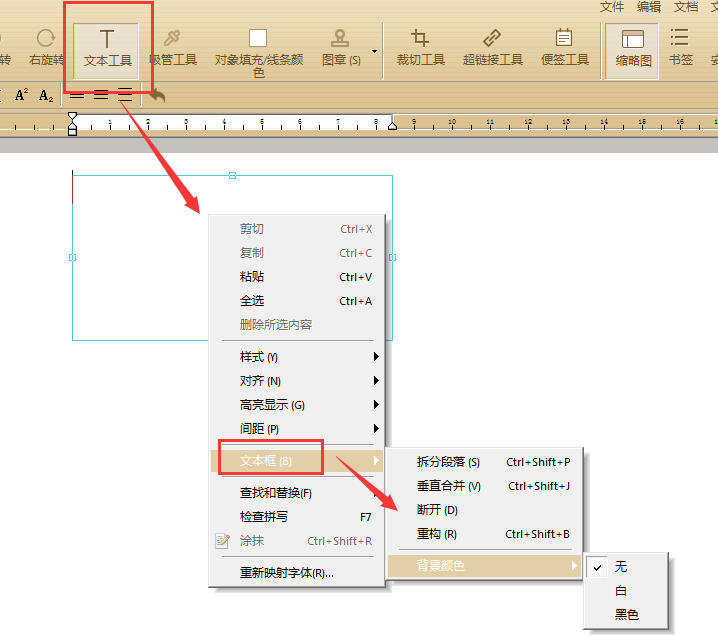Open 重新映射字体(R)... dialog
The image size is (718, 638).
(297, 573)
